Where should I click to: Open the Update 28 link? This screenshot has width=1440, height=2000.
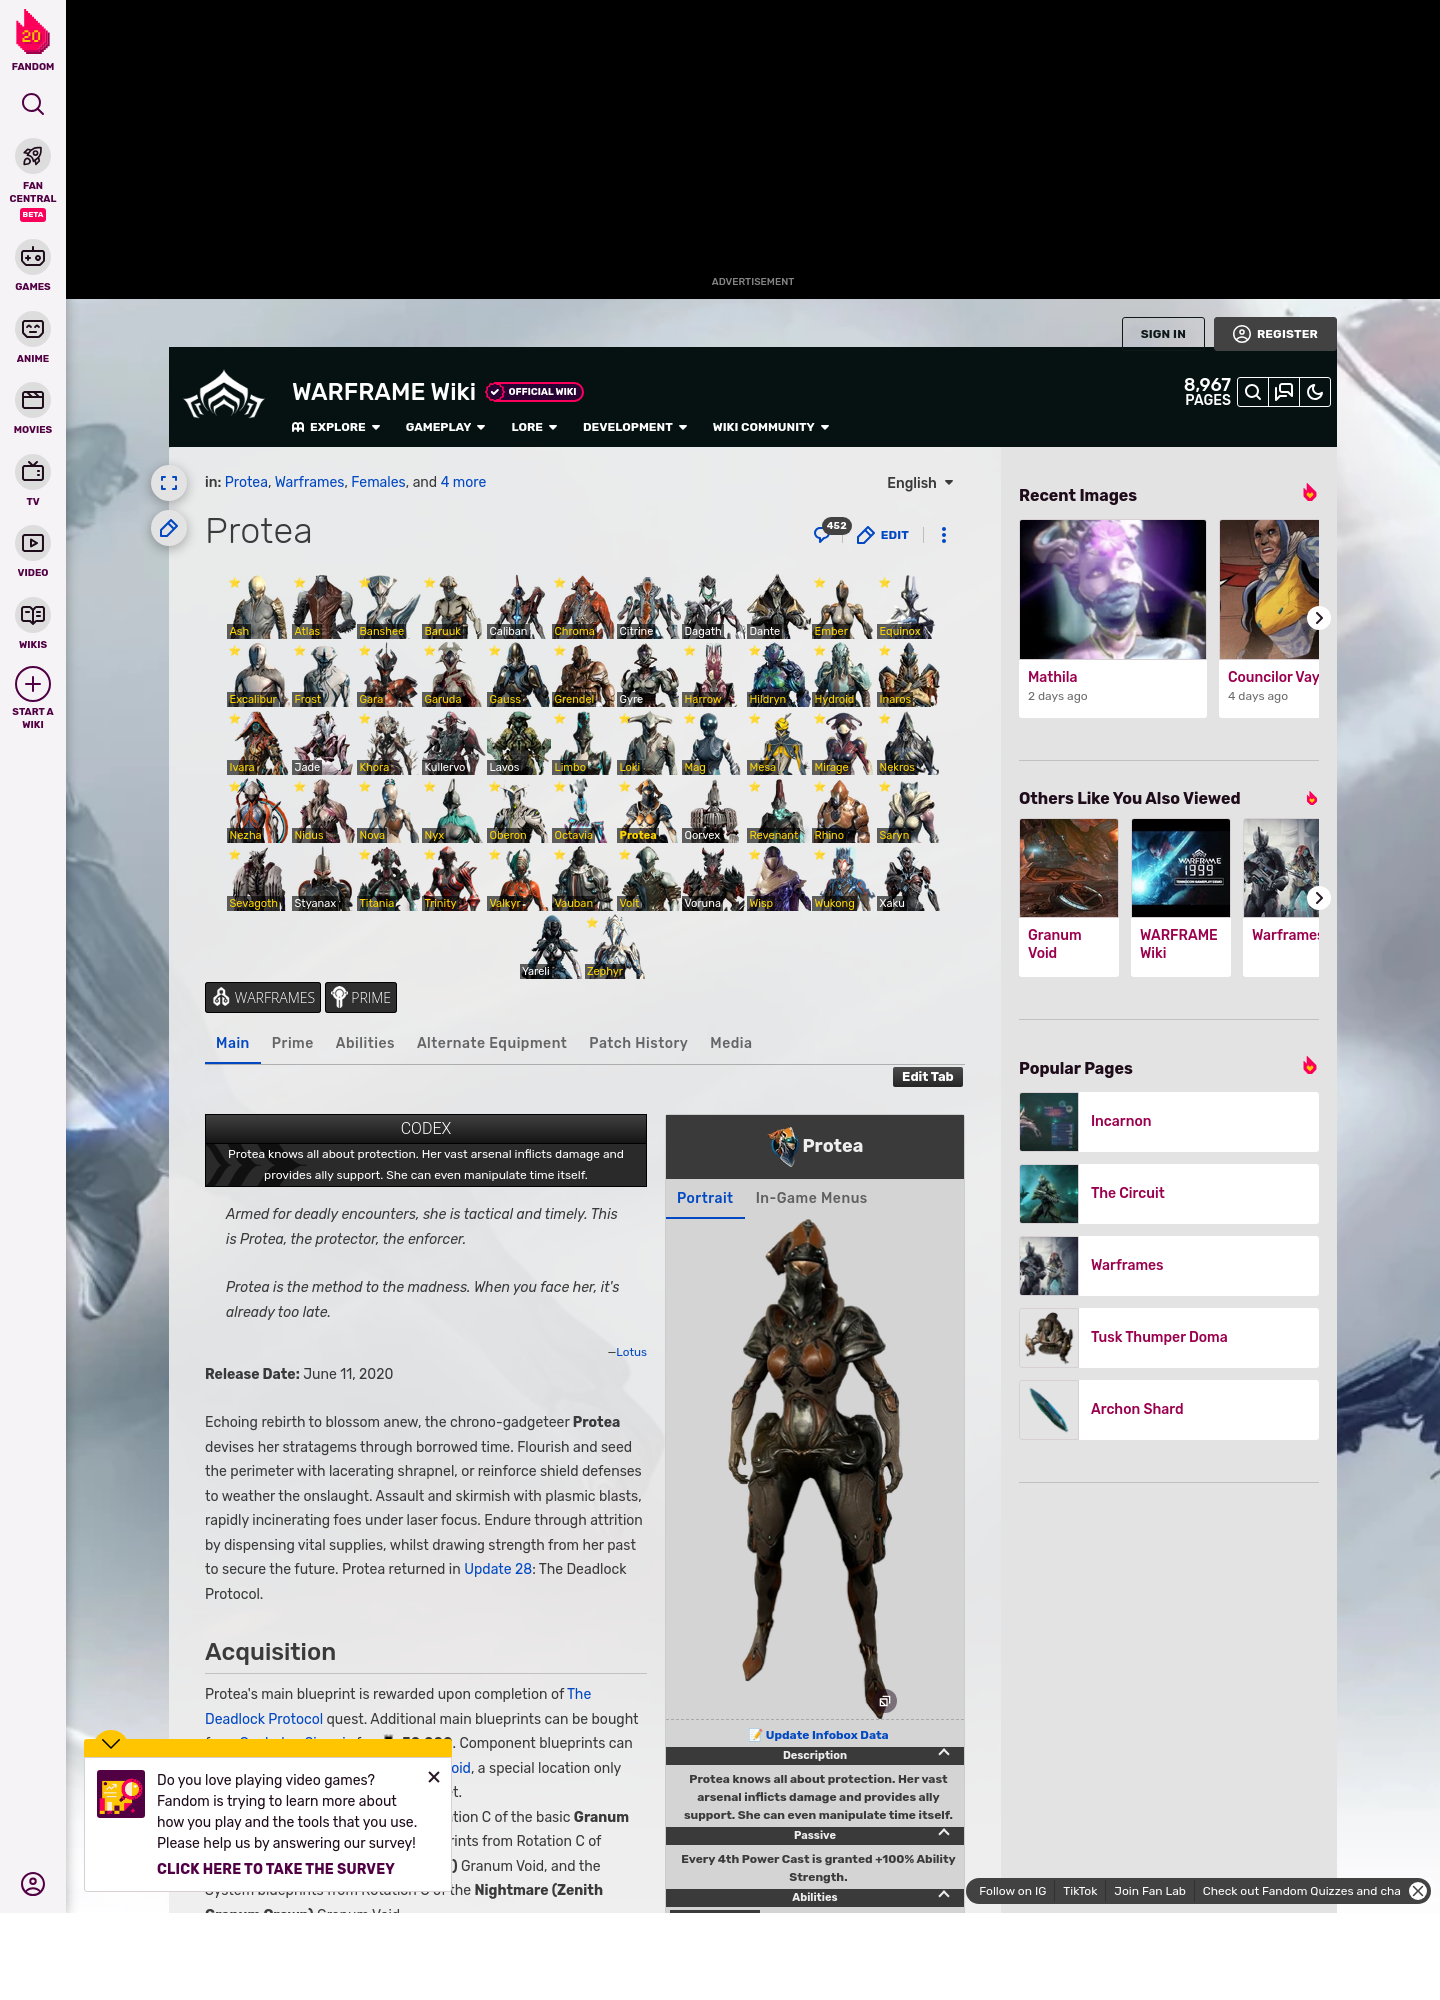[498, 1569]
